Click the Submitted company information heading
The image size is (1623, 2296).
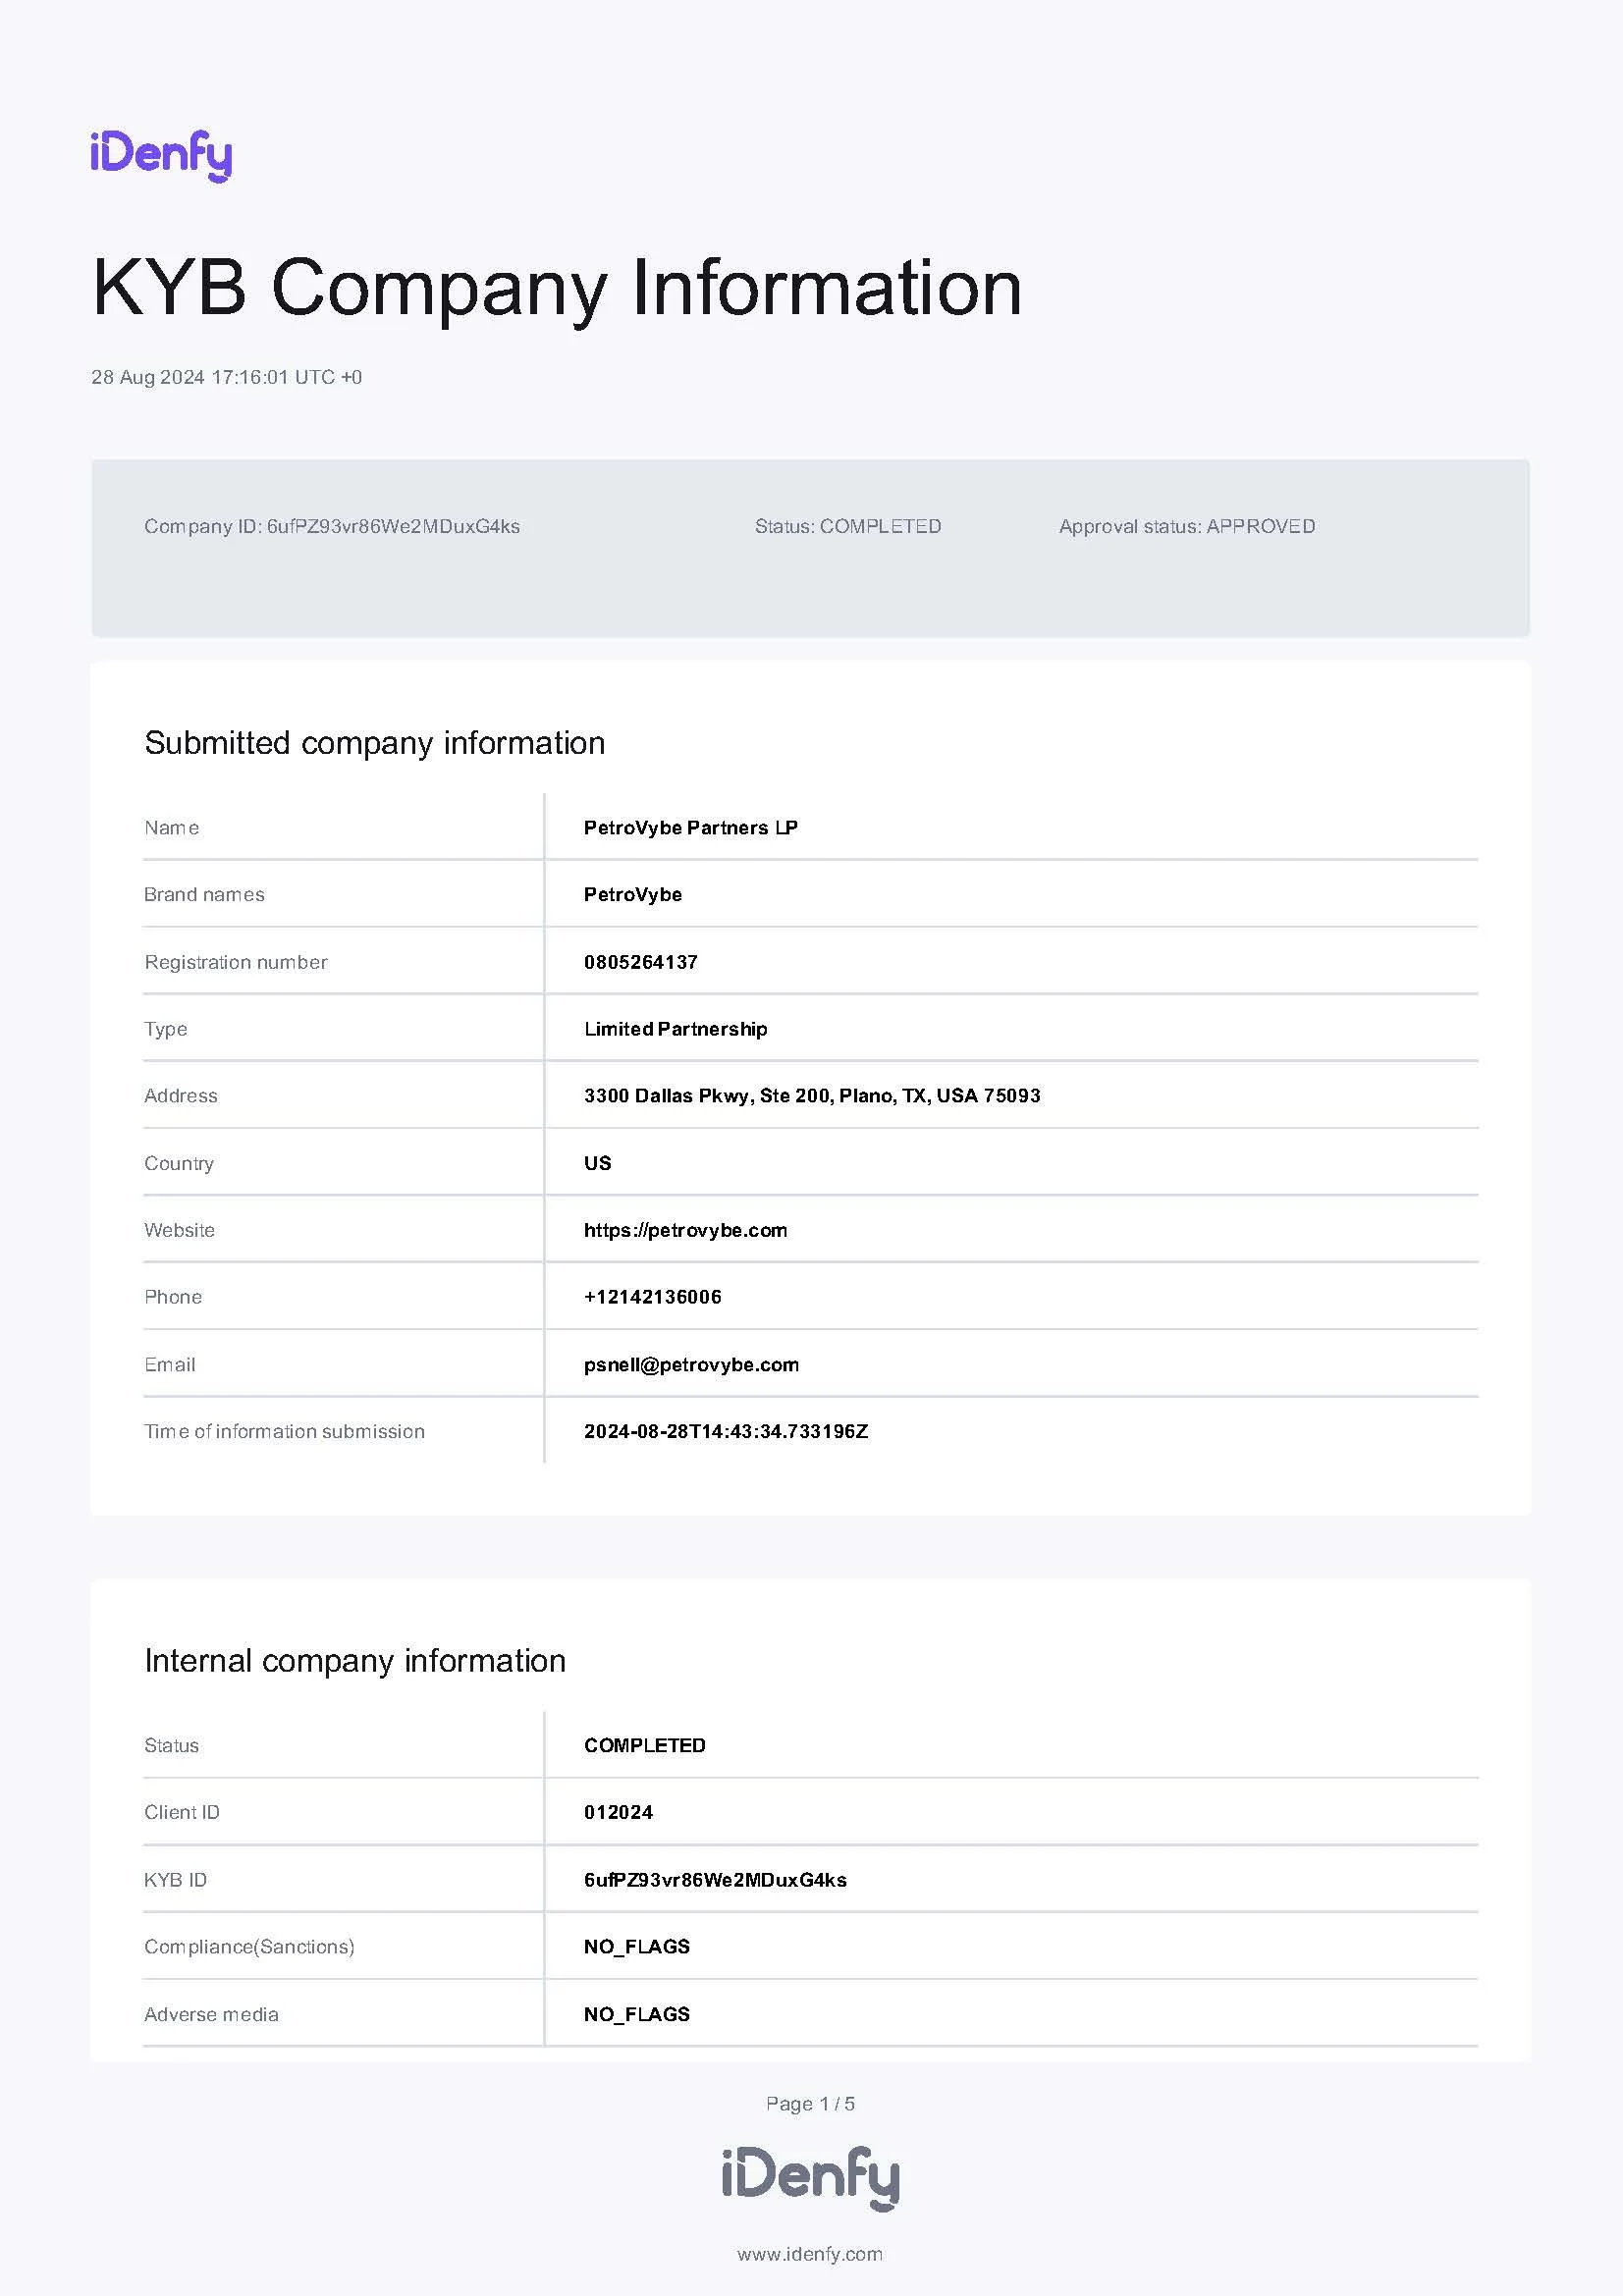375,743
